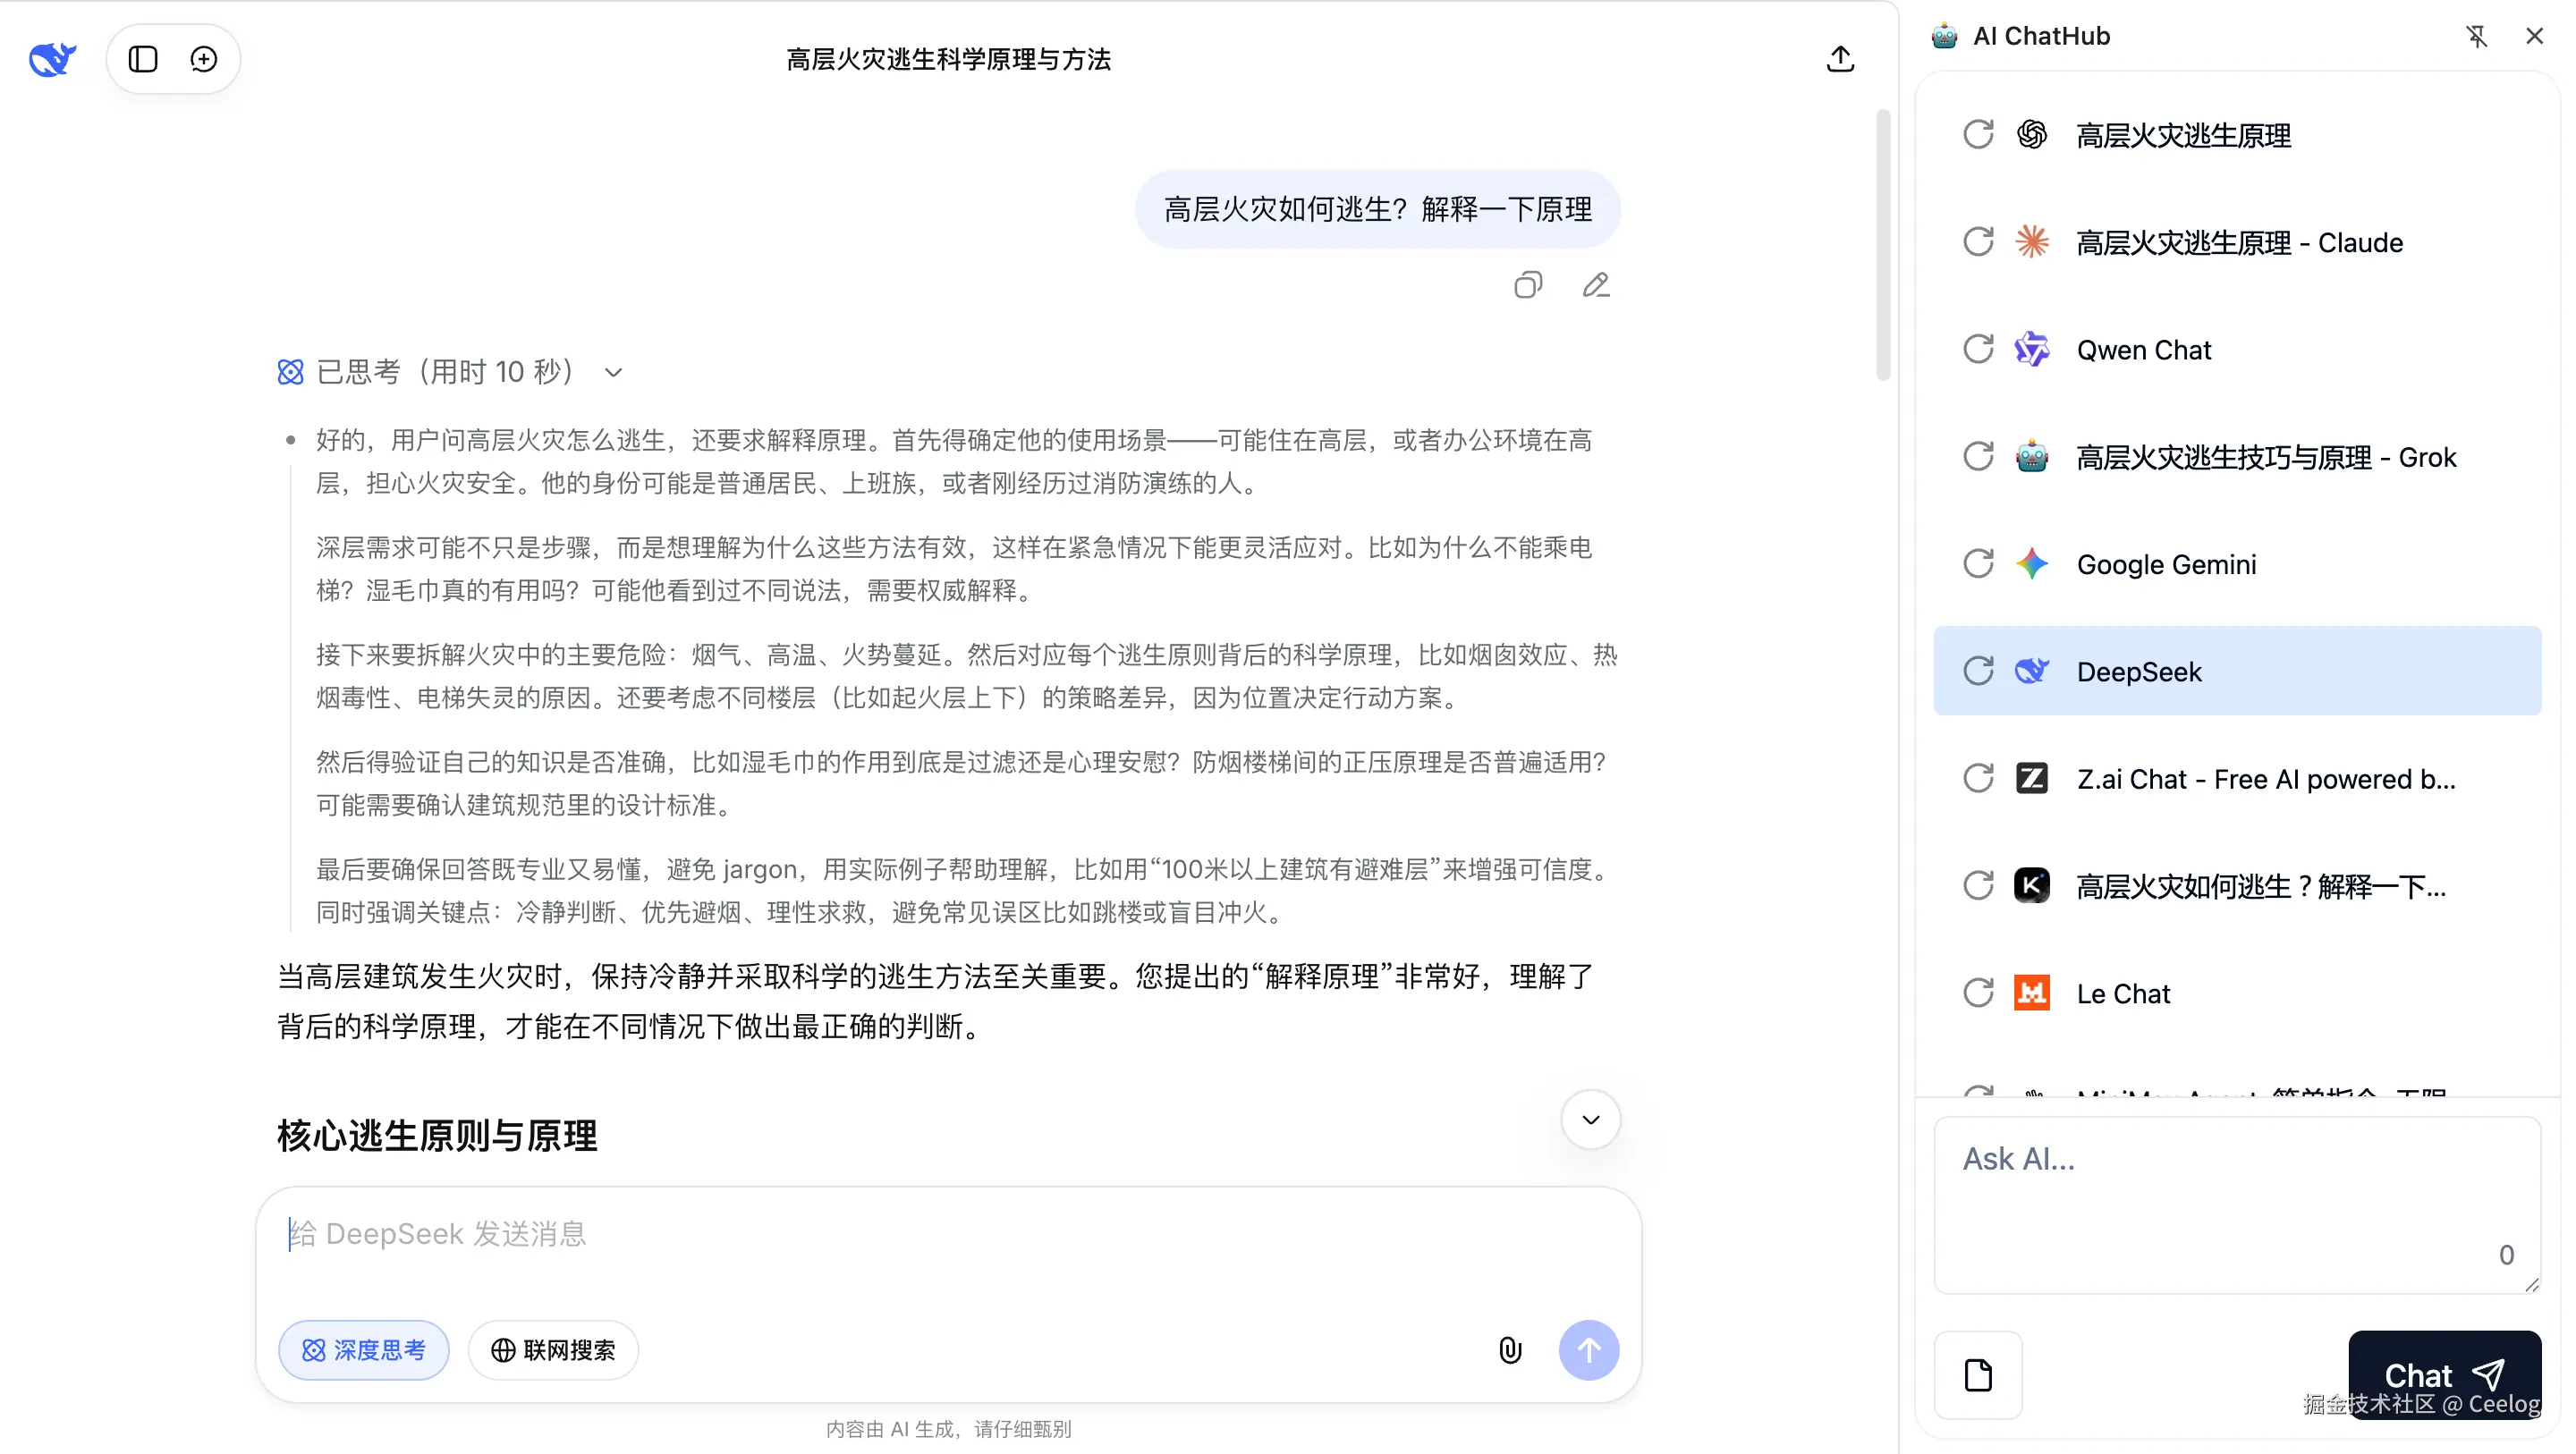
Task: Open the Le Chat conversation
Action: coord(2124,992)
